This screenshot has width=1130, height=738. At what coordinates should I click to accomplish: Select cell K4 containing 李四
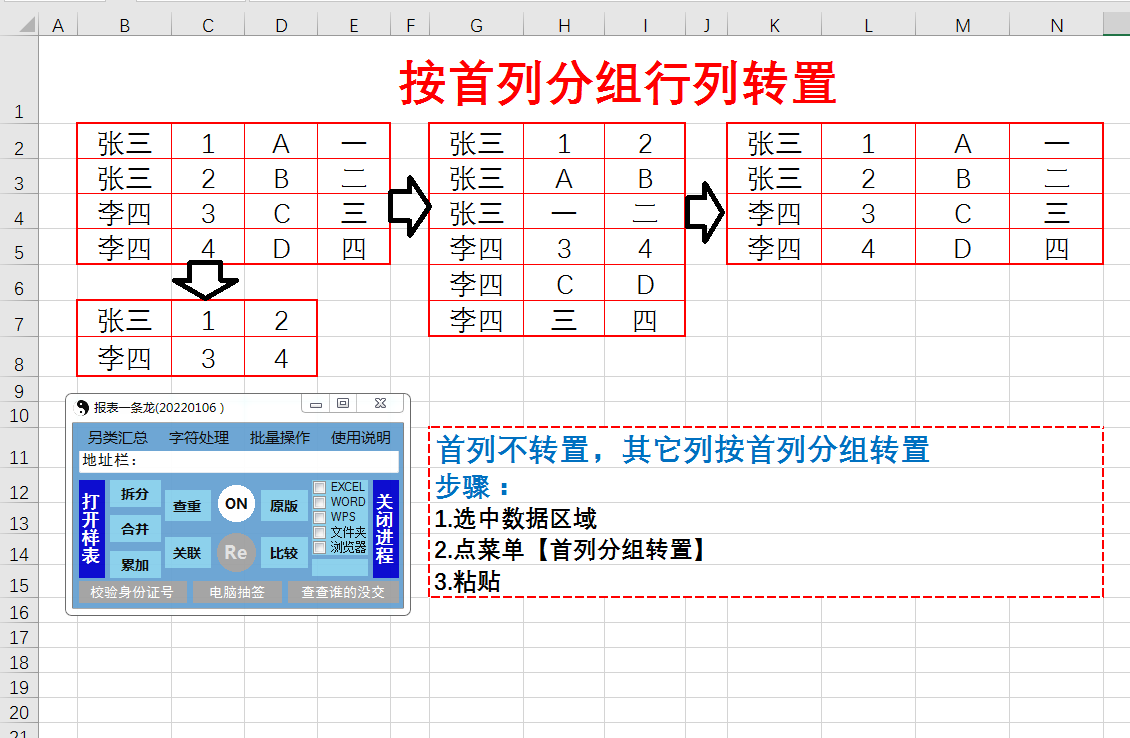[775, 213]
